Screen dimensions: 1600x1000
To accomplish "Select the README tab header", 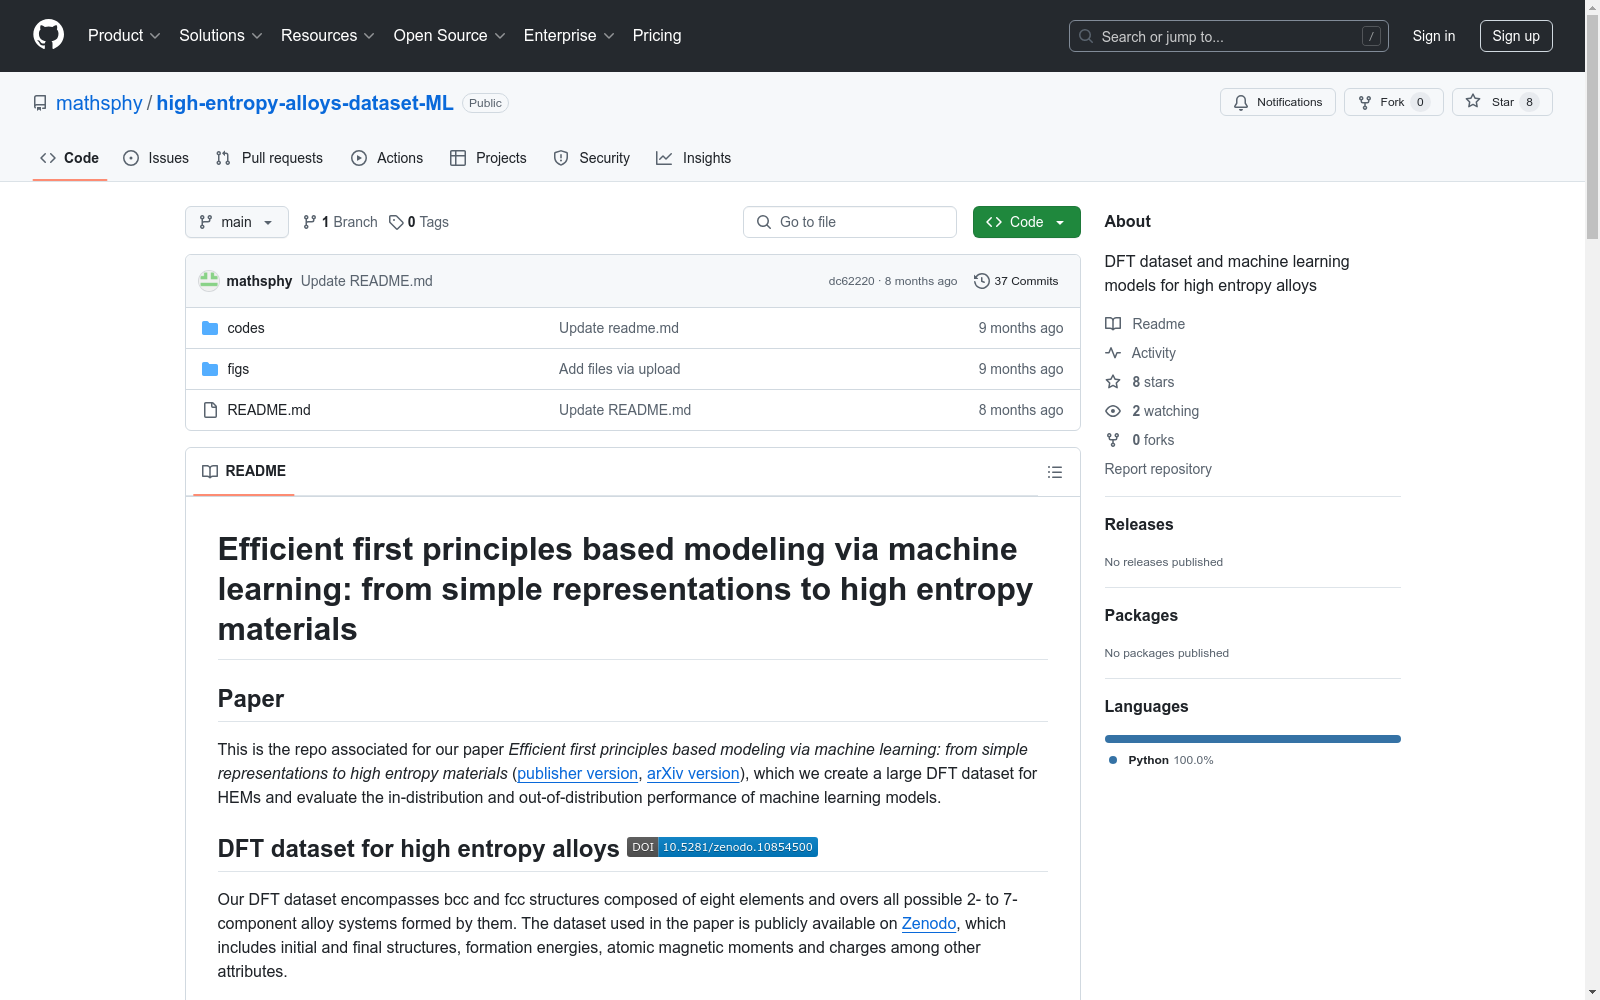I will [244, 471].
